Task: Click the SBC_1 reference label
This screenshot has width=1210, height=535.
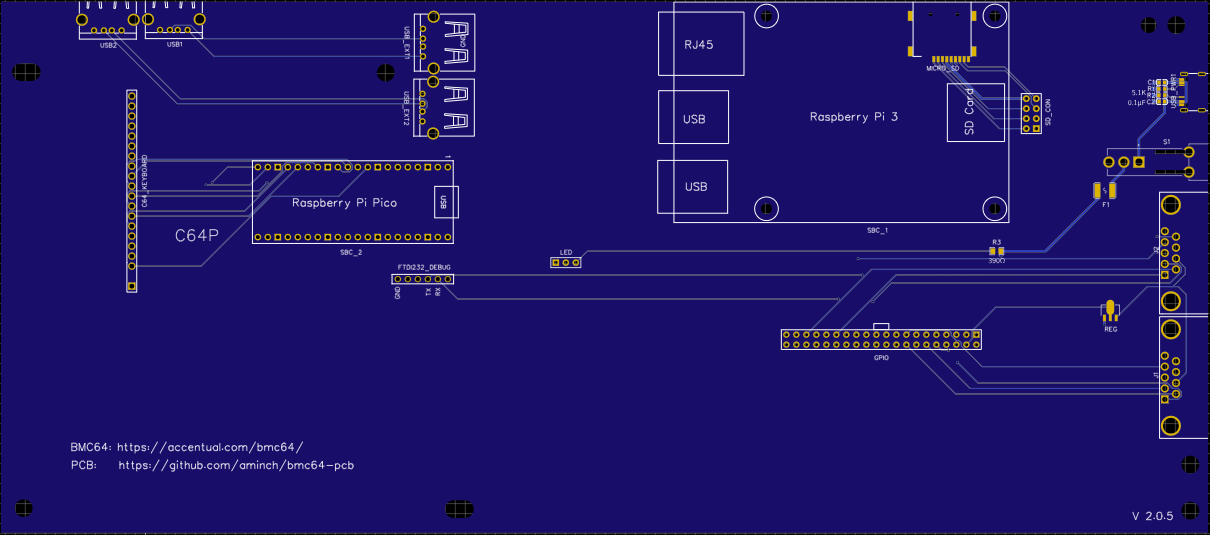Action: pos(878,231)
